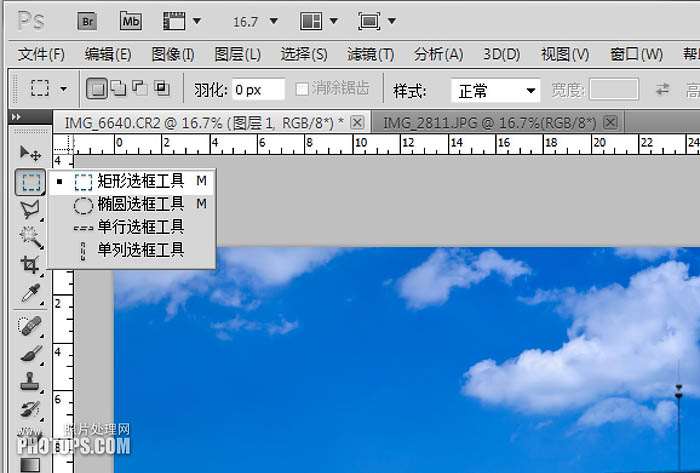This screenshot has height=473, width=700.
Task: Open the 图层(L) menu
Action: coord(238,54)
